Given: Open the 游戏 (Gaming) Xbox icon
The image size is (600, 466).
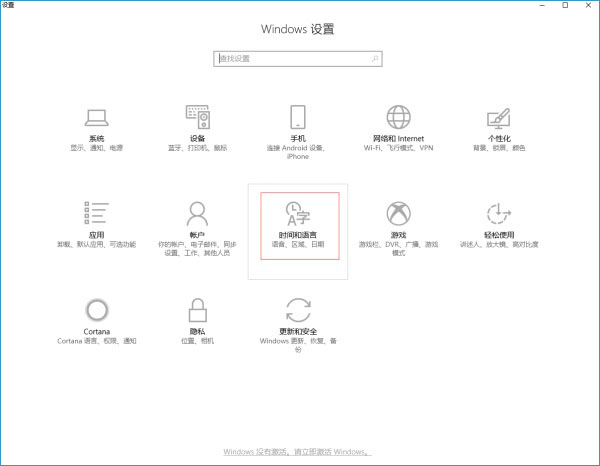Looking at the screenshot, I should tap(398, 213).
